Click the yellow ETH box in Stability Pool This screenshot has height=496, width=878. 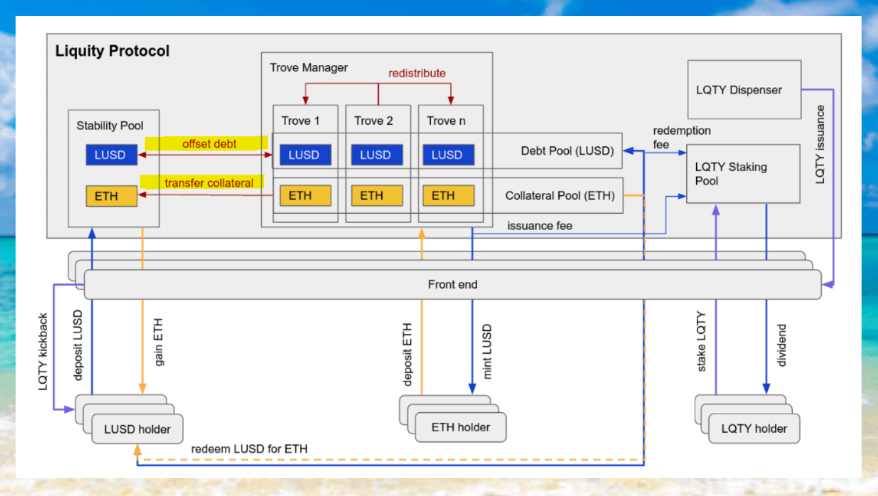click(110, 196)
